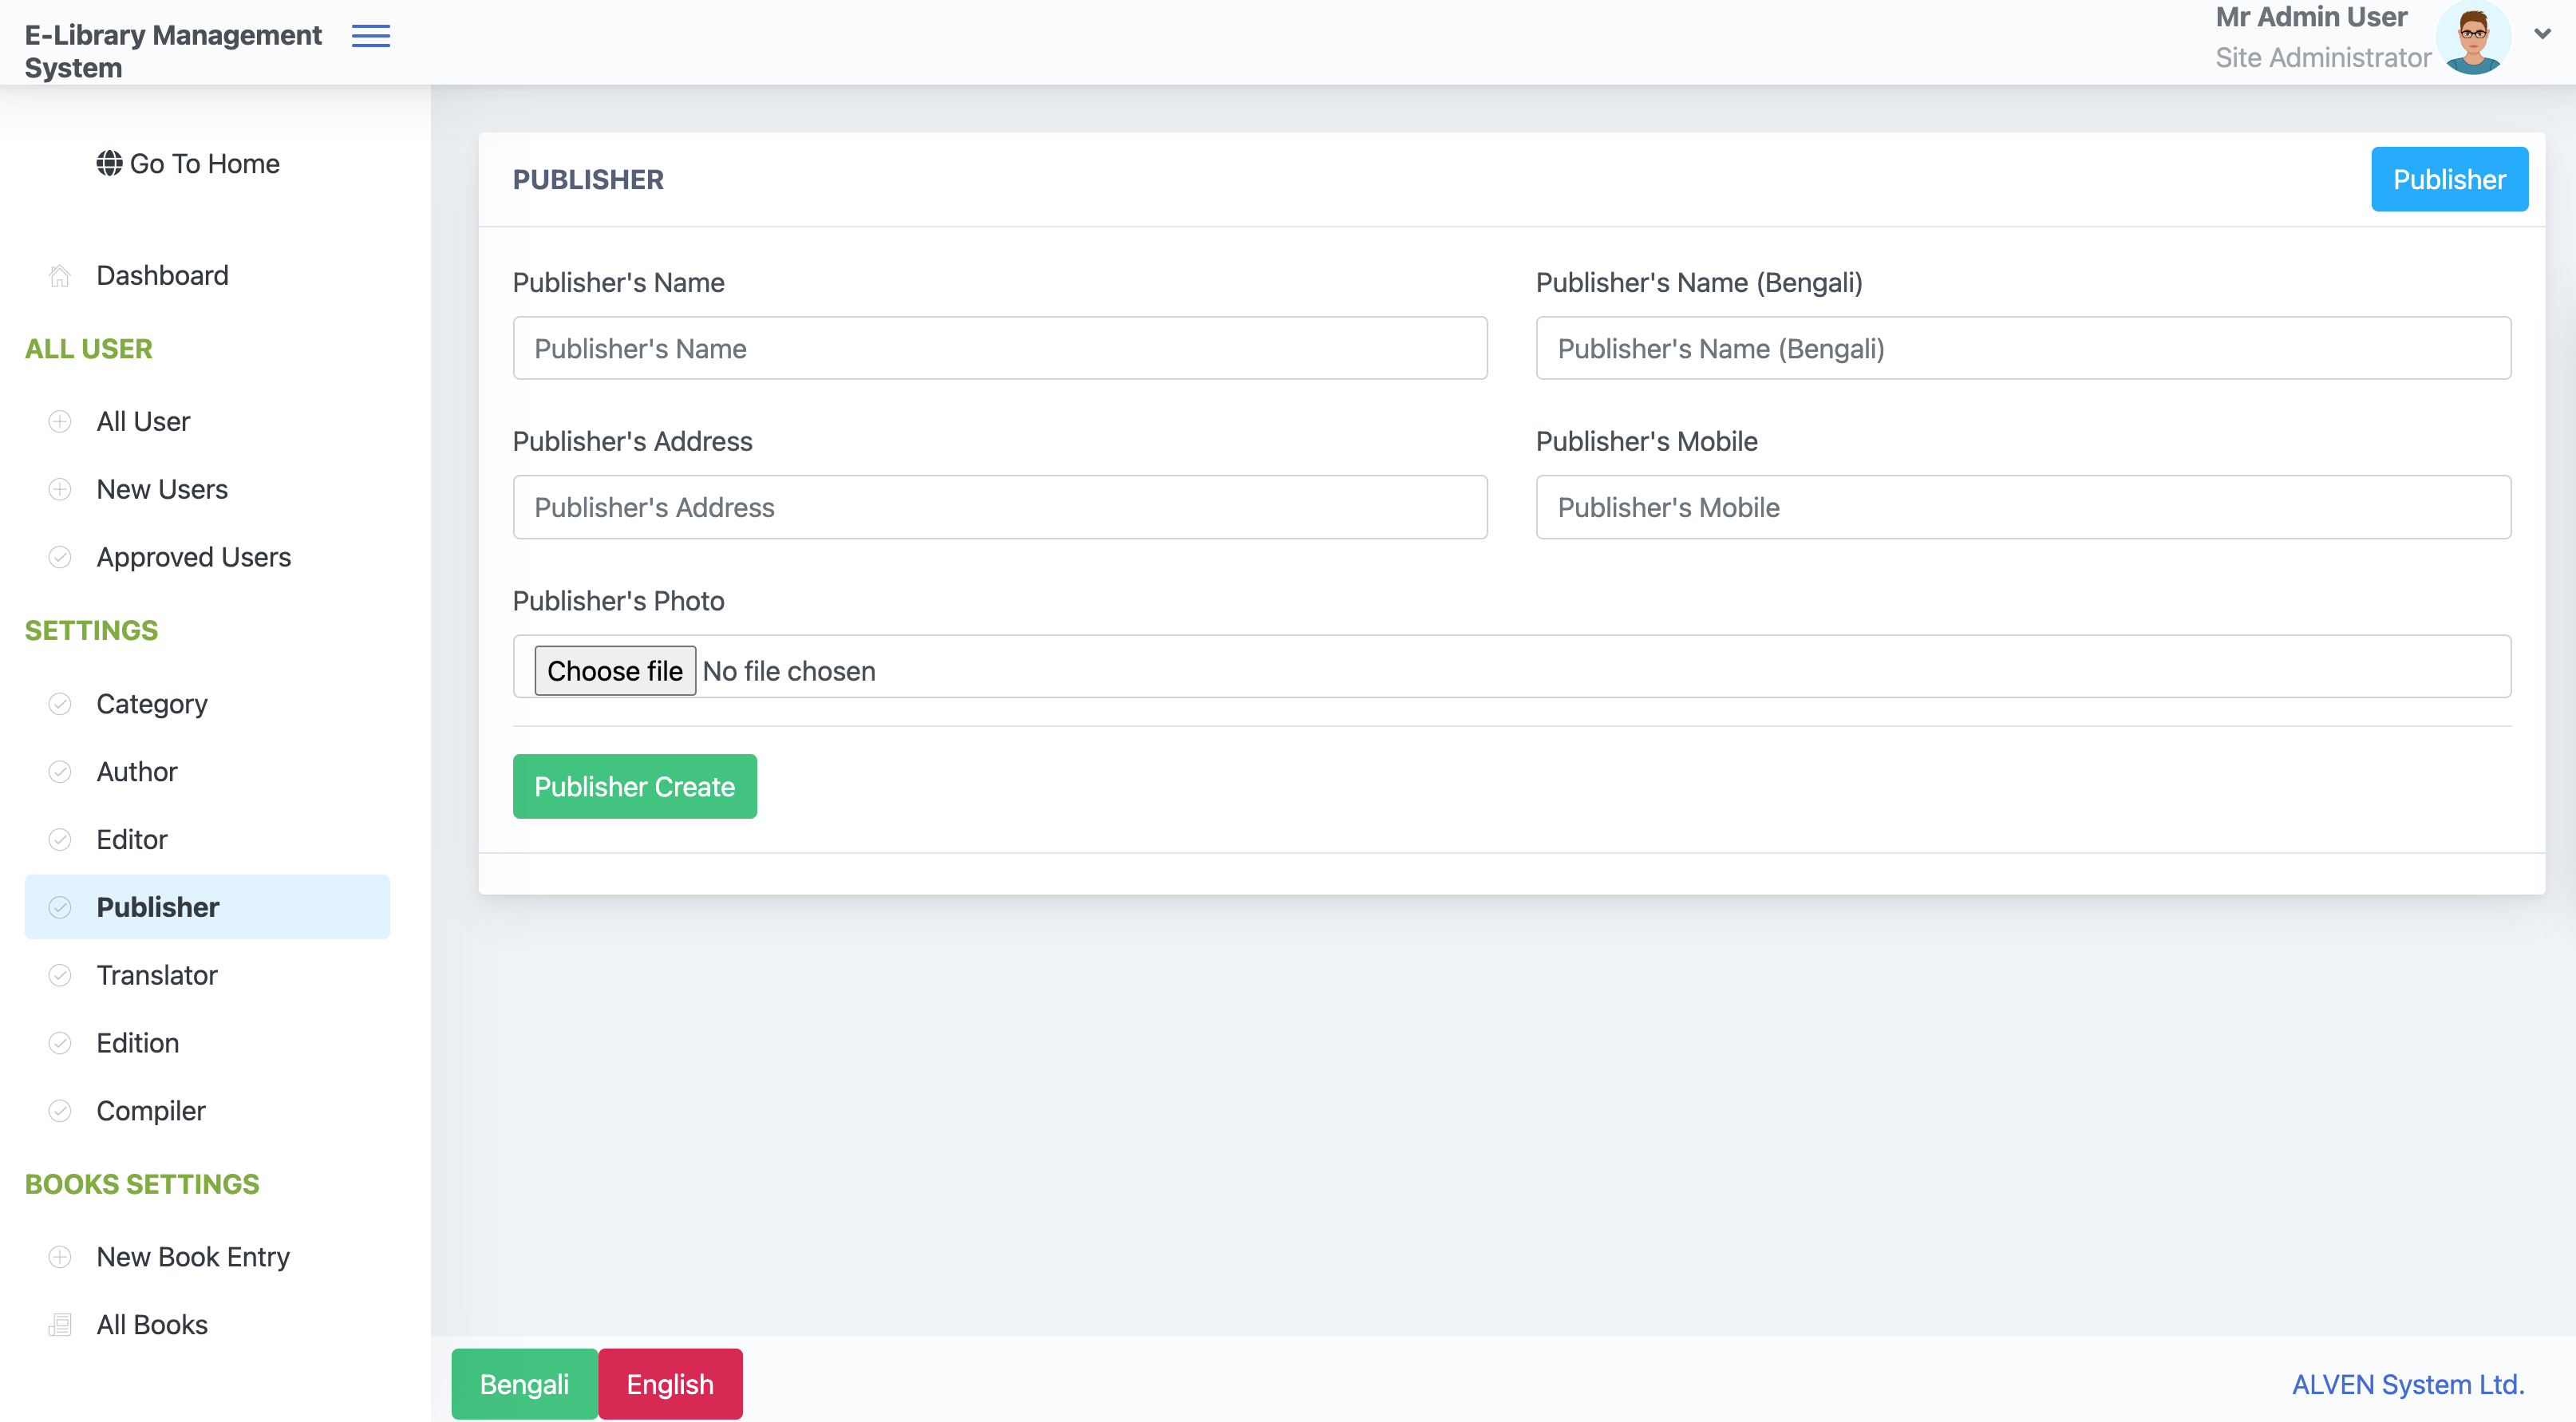The width and height of the screenshot is (2576, 1422).
Task: Click the Dashboard house icon
Action: pyautogui.click(x=60, y=275)
